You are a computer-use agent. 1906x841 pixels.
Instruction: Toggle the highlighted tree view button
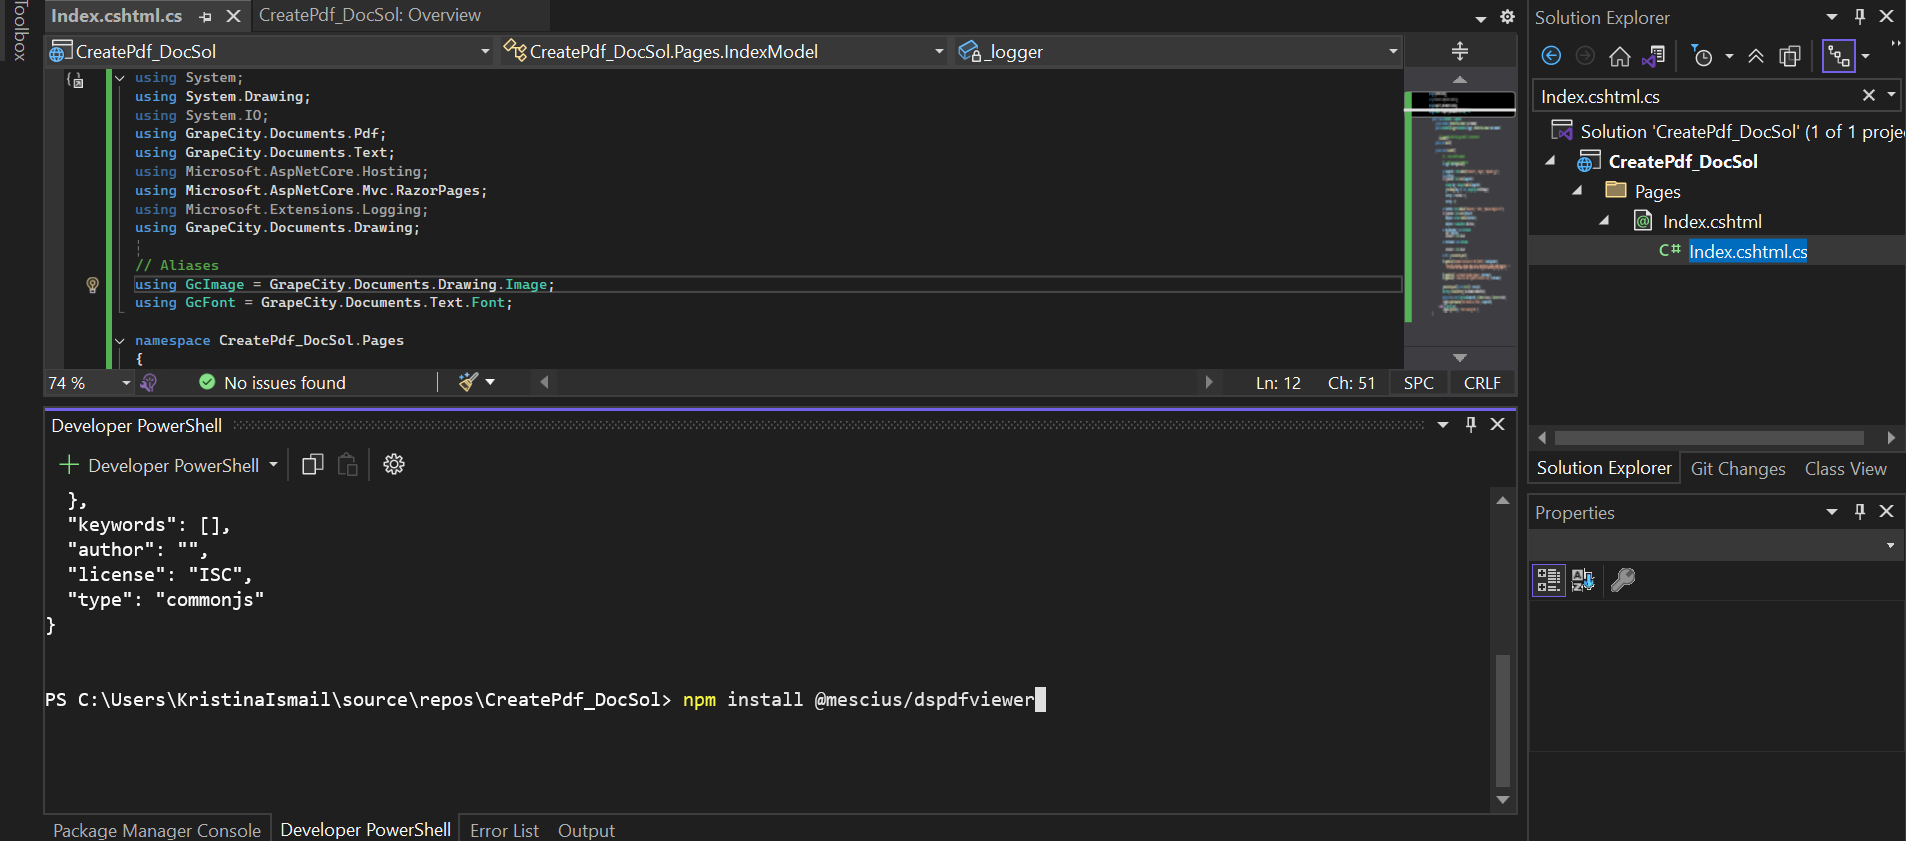(1839, 56)
